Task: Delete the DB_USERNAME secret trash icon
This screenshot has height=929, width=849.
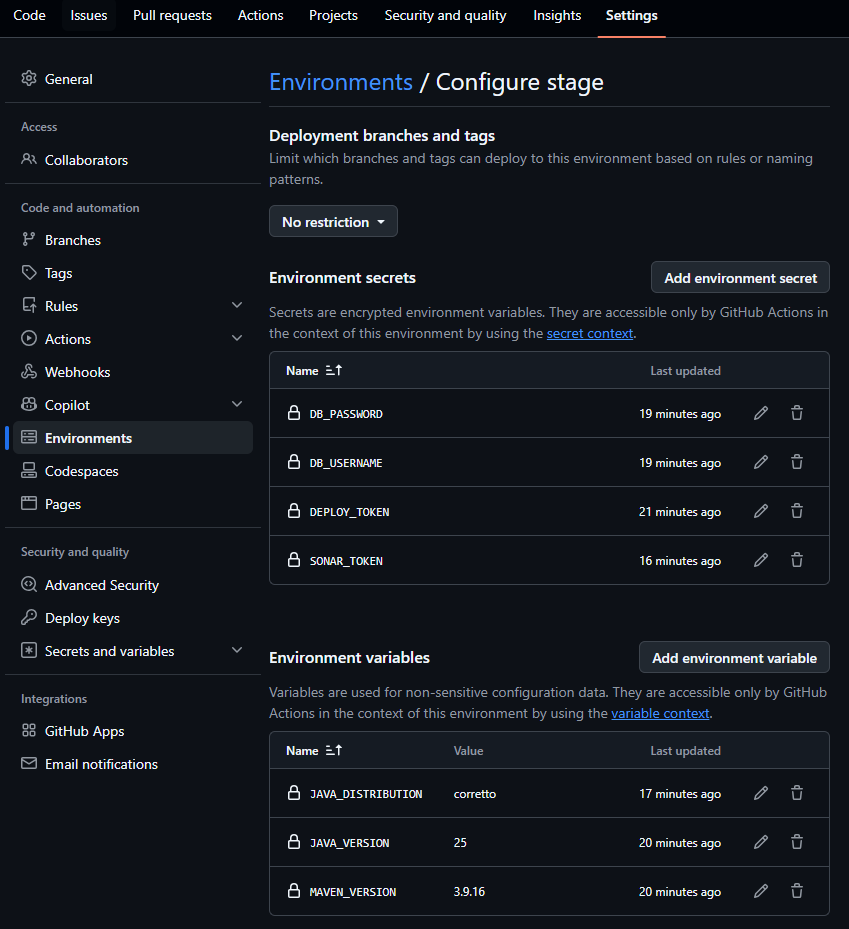Action: [797, 462]
